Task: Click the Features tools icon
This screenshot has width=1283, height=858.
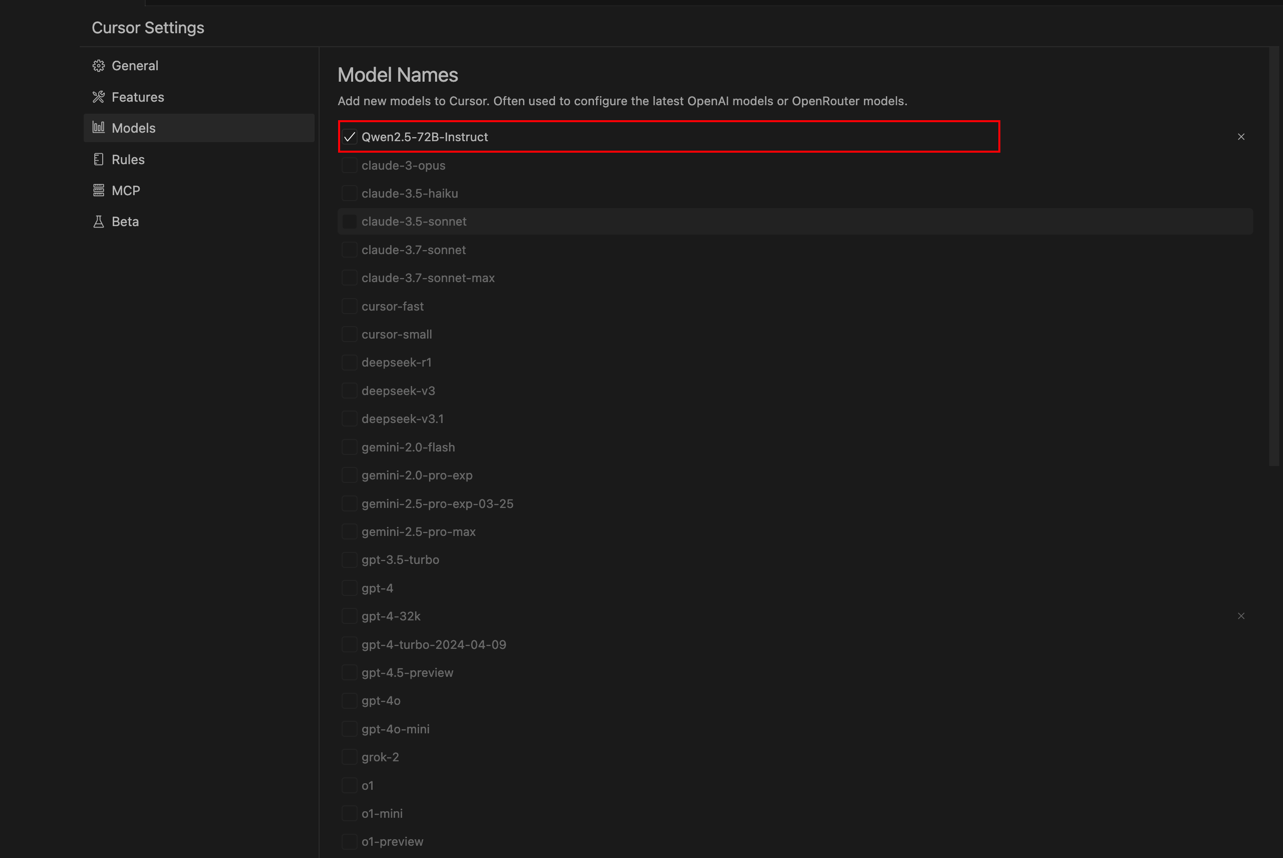Action: pos(98,97)
